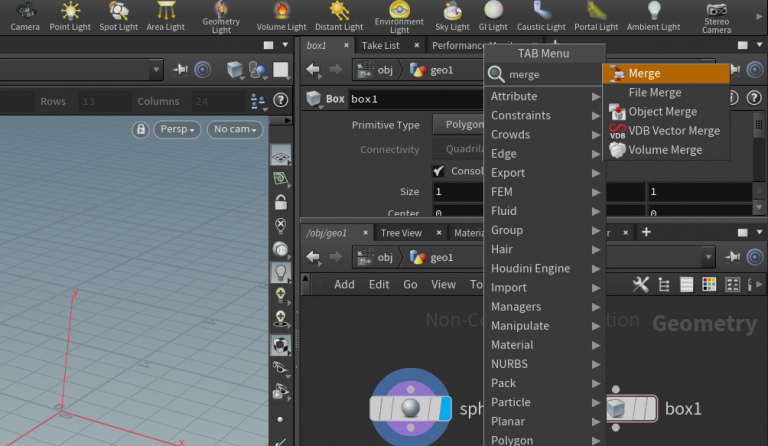Add a Geometry Light from the shelf
This screenshot has height=446, width=768.
[x=221, y=18]
